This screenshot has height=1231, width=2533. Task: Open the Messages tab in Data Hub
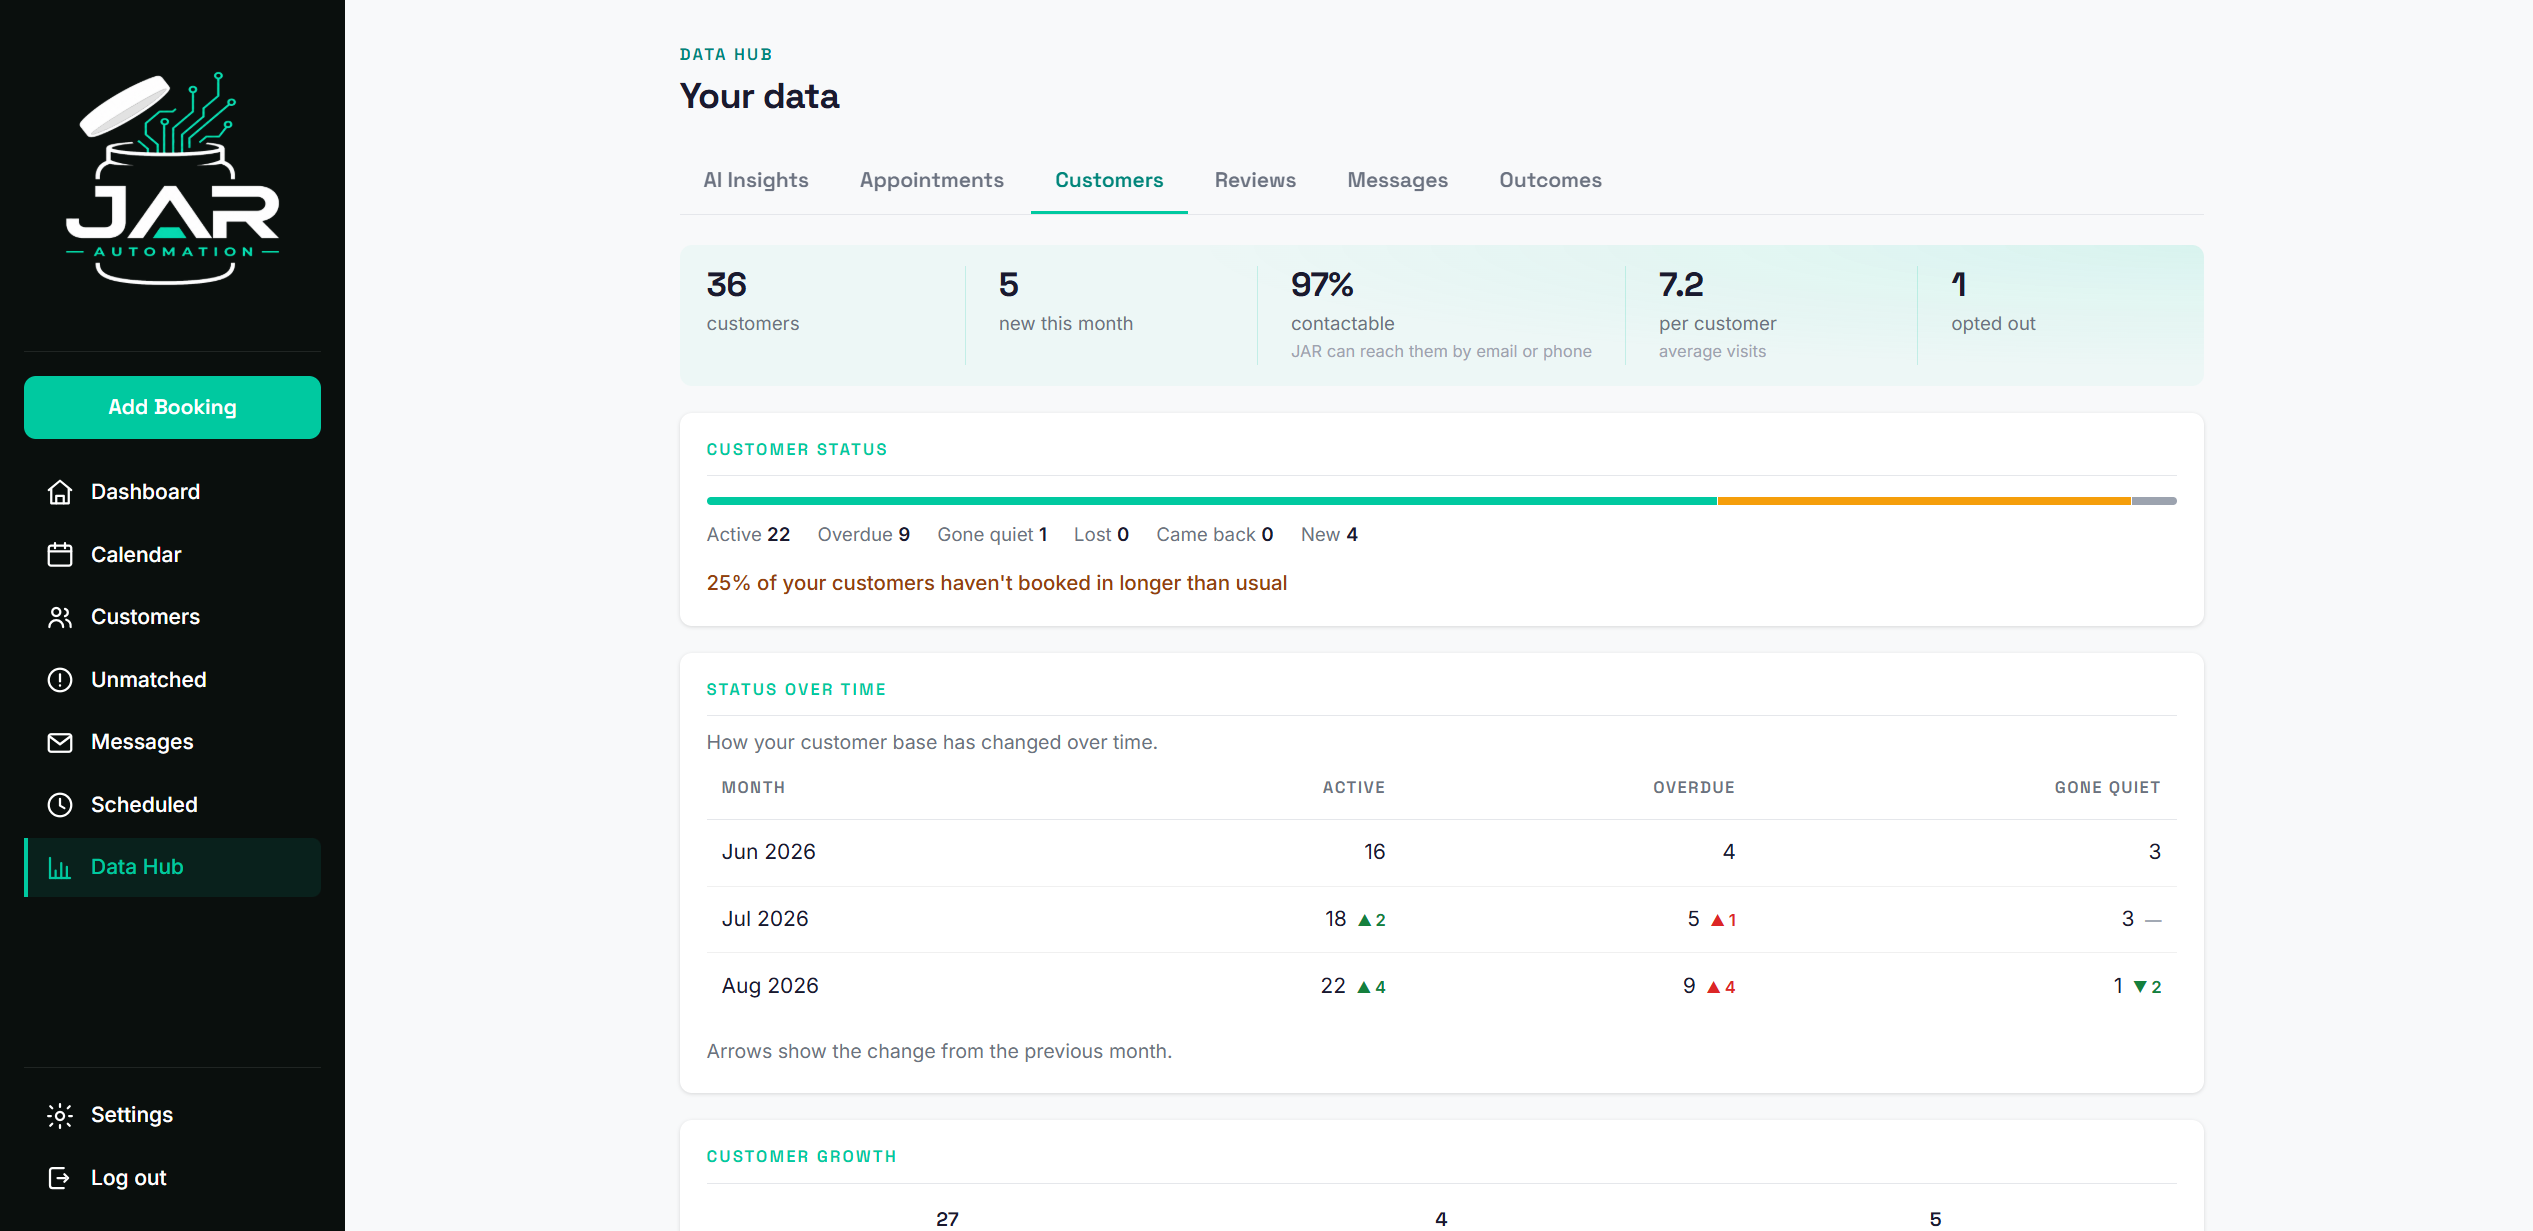[x=1397, y=180]
